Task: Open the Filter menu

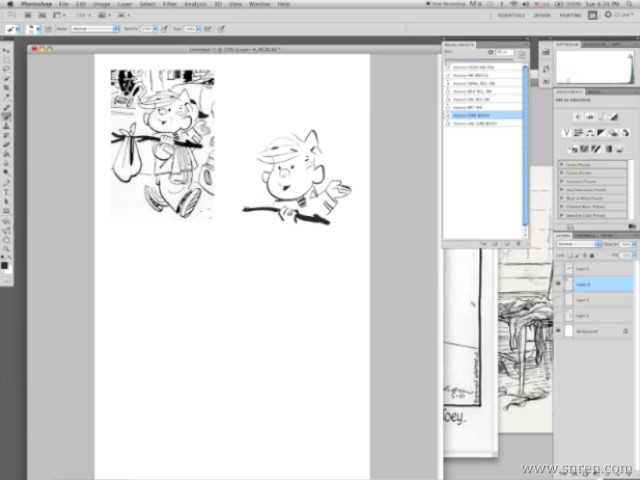Action: (169, 4)
